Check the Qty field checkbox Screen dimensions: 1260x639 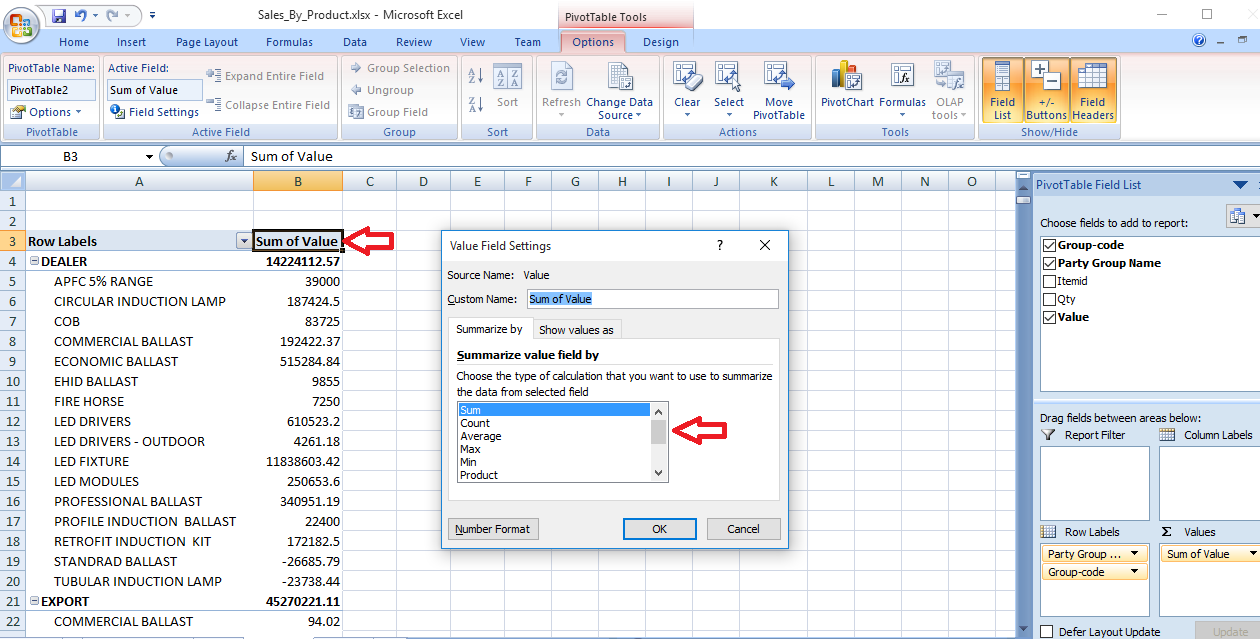pyautogui.click(x=1049, y=299)
